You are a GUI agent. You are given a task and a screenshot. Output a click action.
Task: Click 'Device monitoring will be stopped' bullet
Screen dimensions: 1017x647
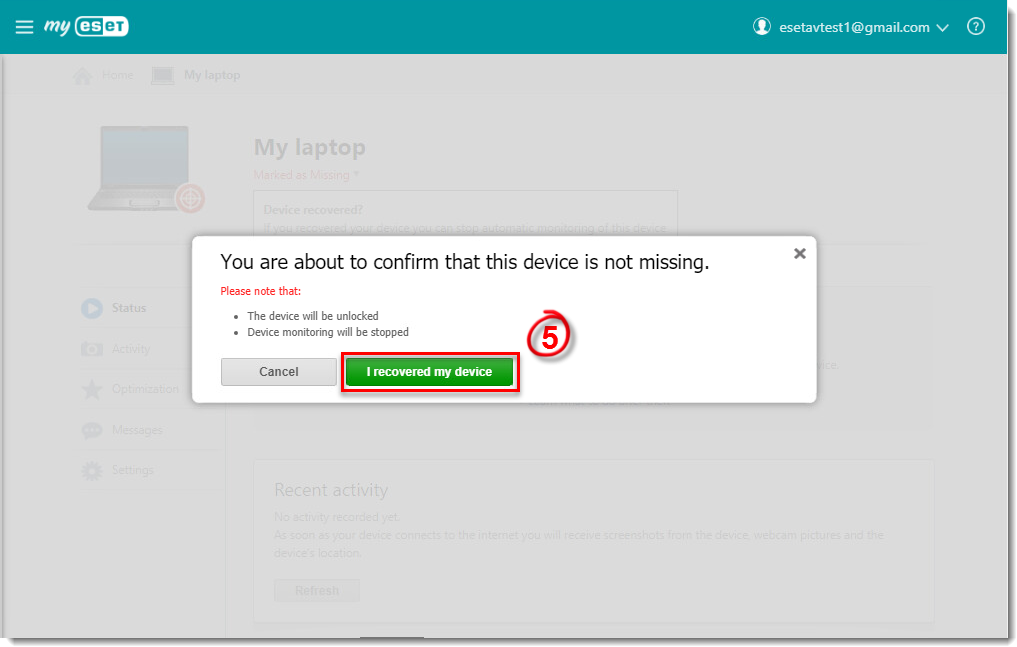tap(328, 333)
